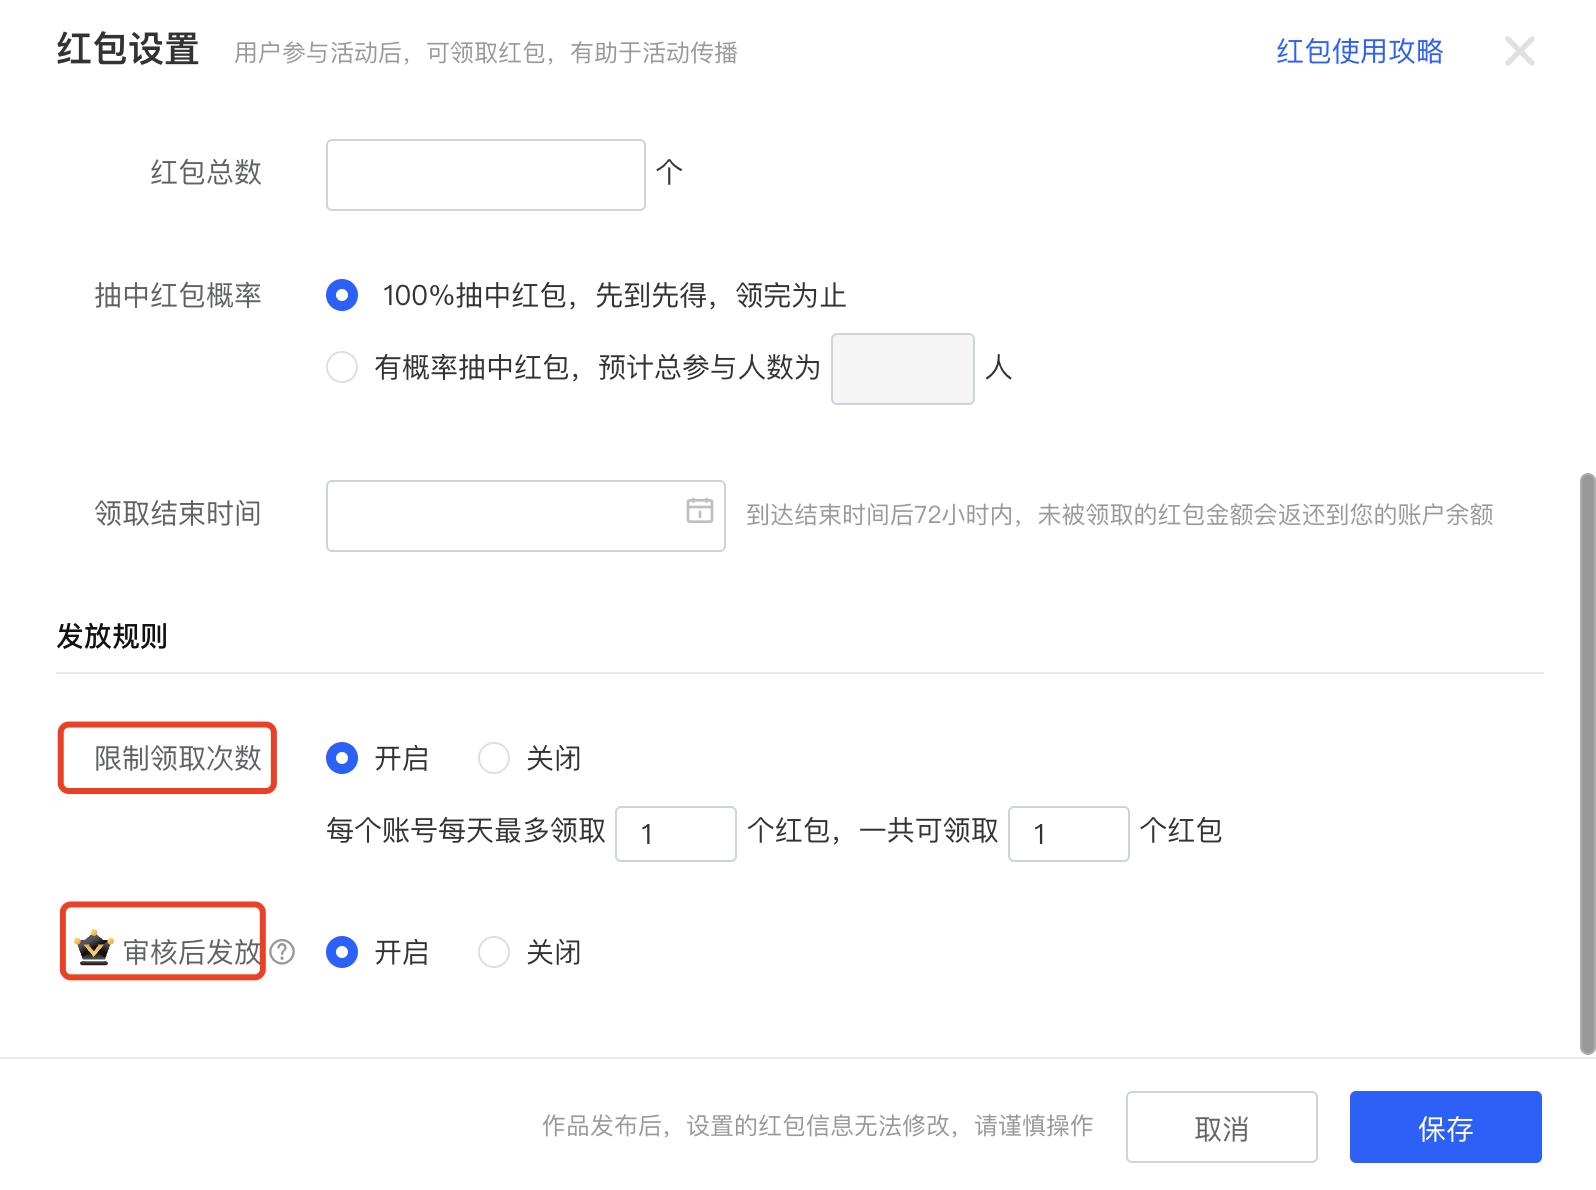Image resolution: width=1596 pixels, height=1190 pixels.
Task: Select 100%抽中红包 radio option
Action: [342, 296]
